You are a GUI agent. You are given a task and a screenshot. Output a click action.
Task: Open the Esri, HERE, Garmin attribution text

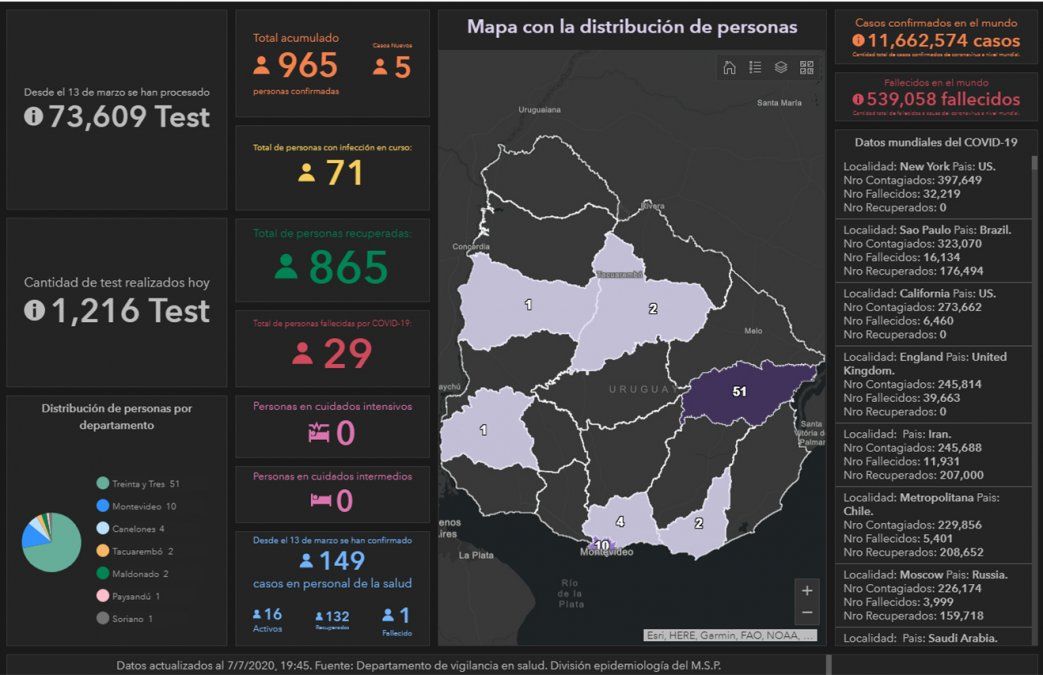[x=730, y=635]
